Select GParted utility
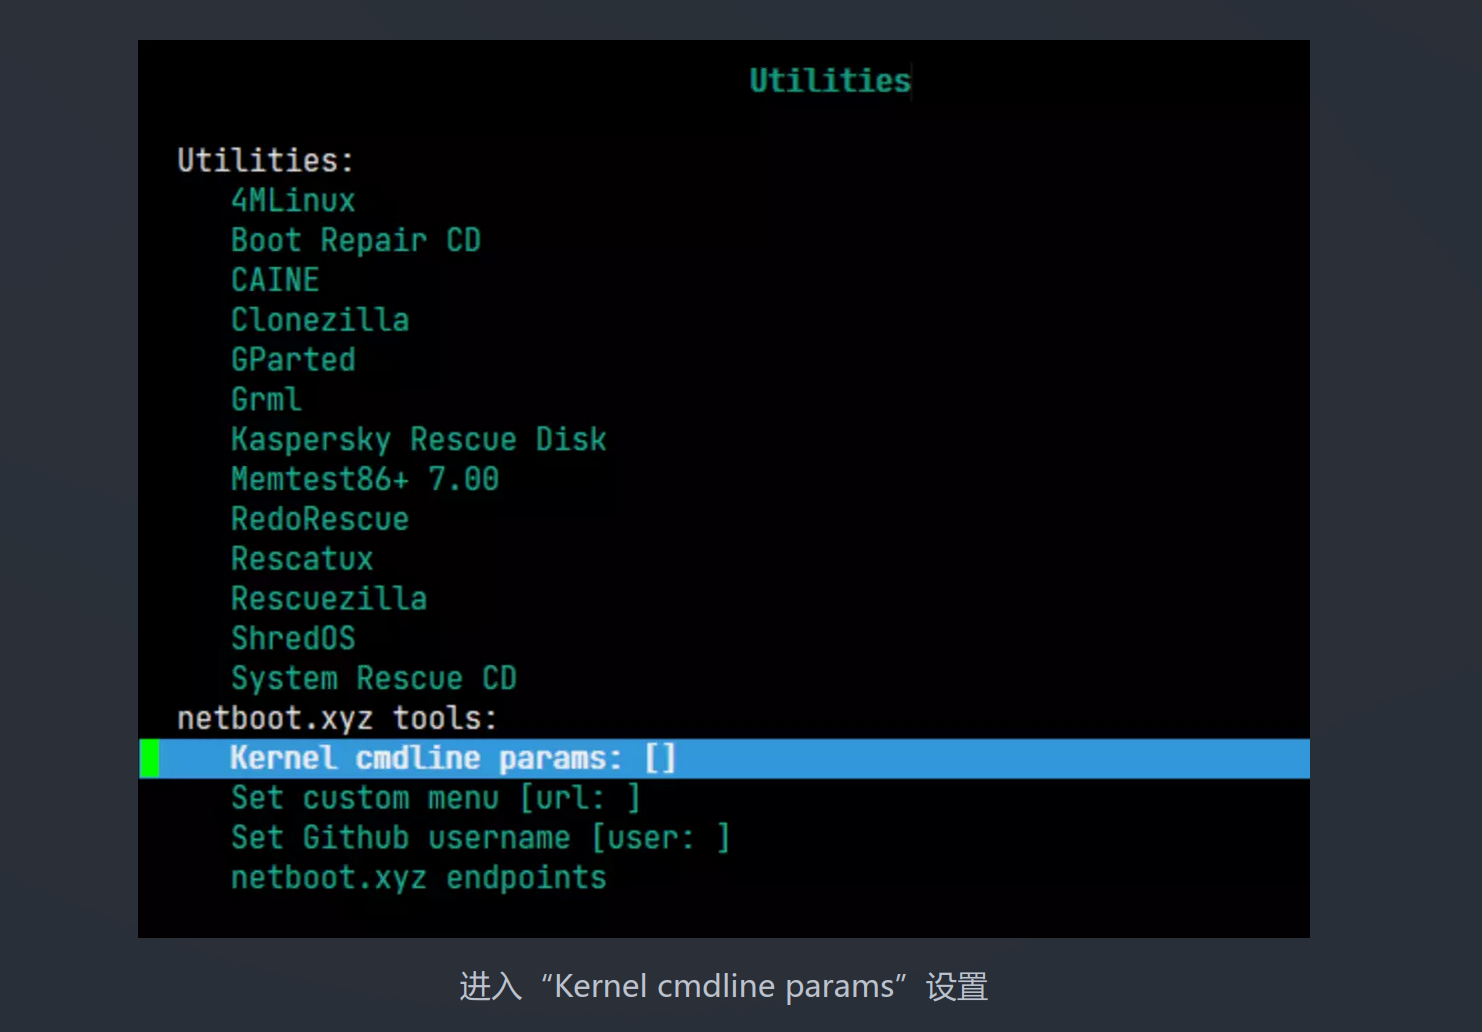This screenshot has width=1482, height=1032. pos(293,360)
